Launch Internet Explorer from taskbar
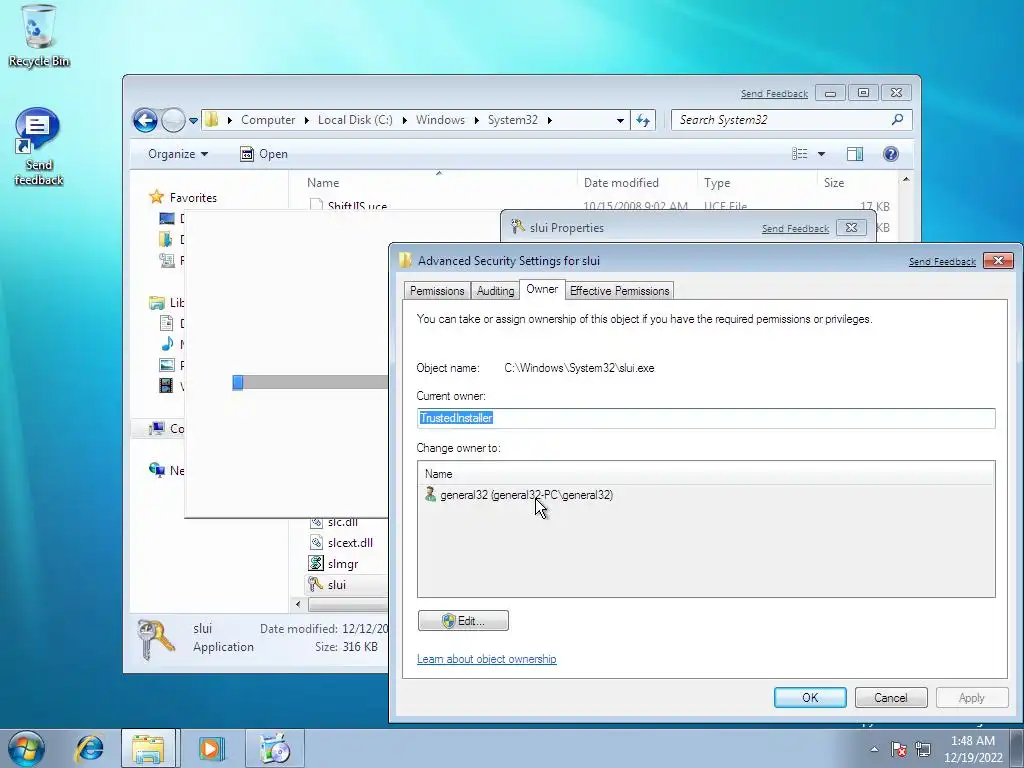The image size is (1024, 768). 89,748
